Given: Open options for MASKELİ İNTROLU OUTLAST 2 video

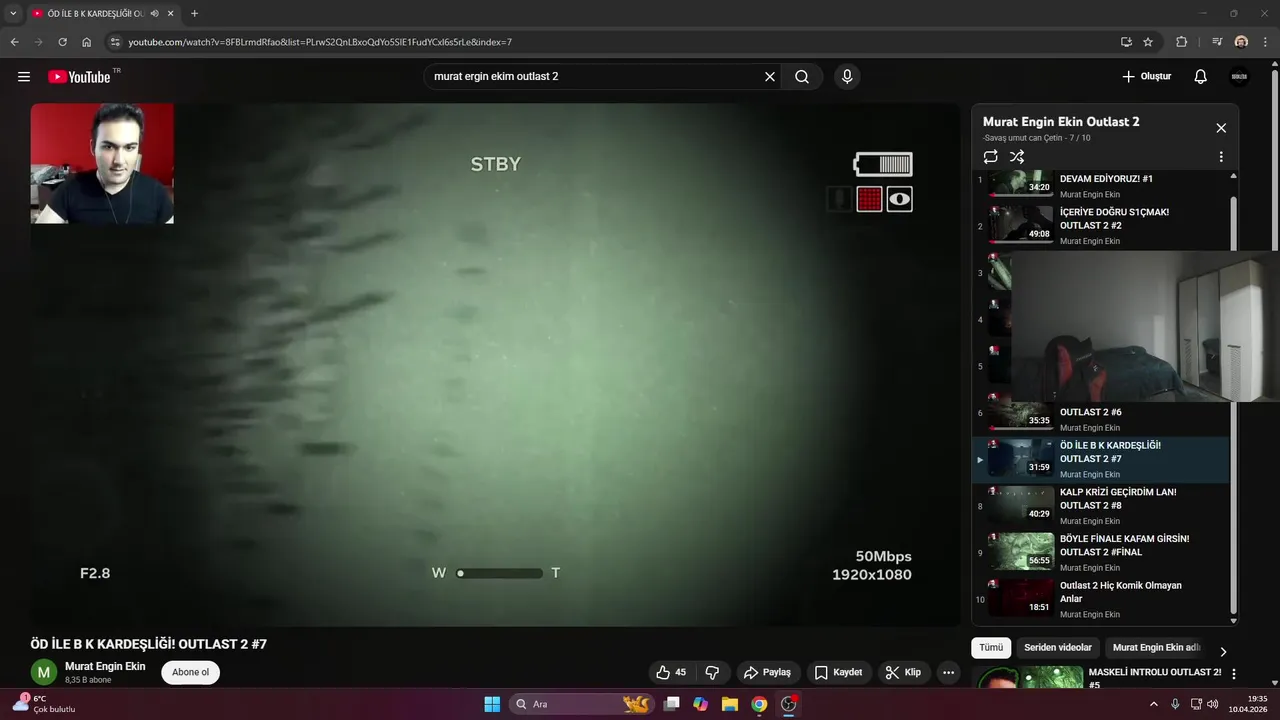Looking at the screenshot, I should (1234, 674).
